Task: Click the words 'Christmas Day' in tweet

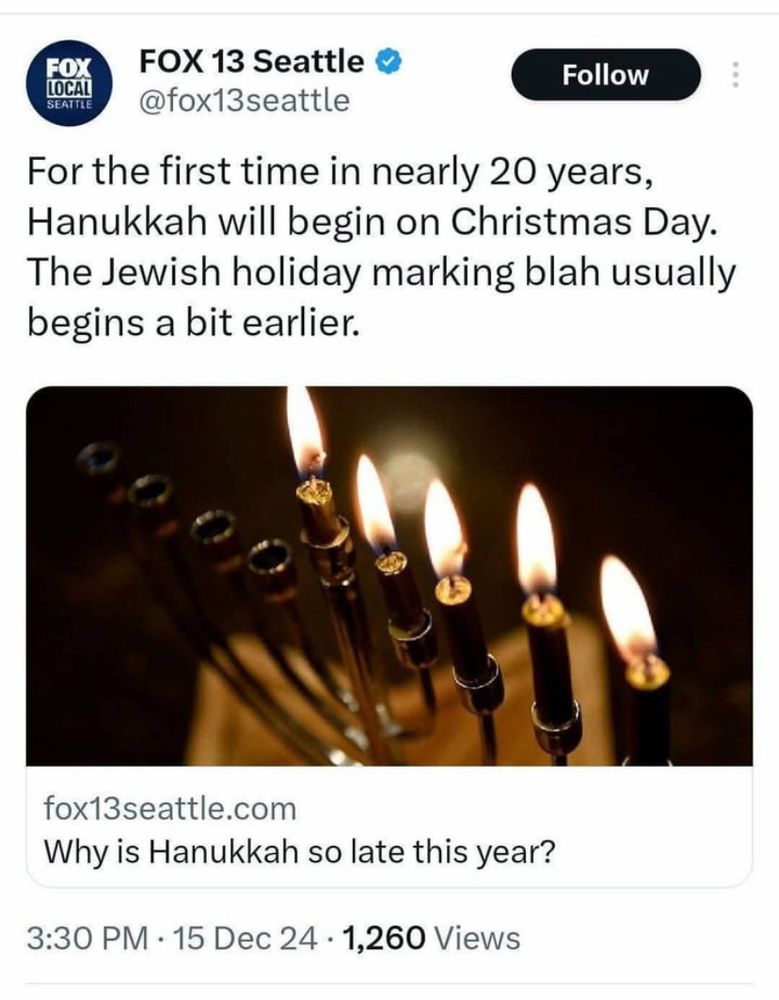Action: point(579,222)
